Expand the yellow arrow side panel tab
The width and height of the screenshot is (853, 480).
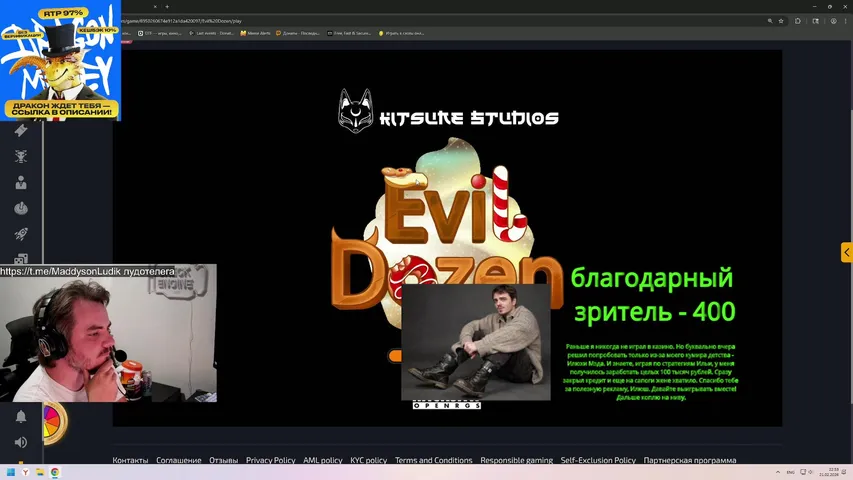click(x=846, y=252)
